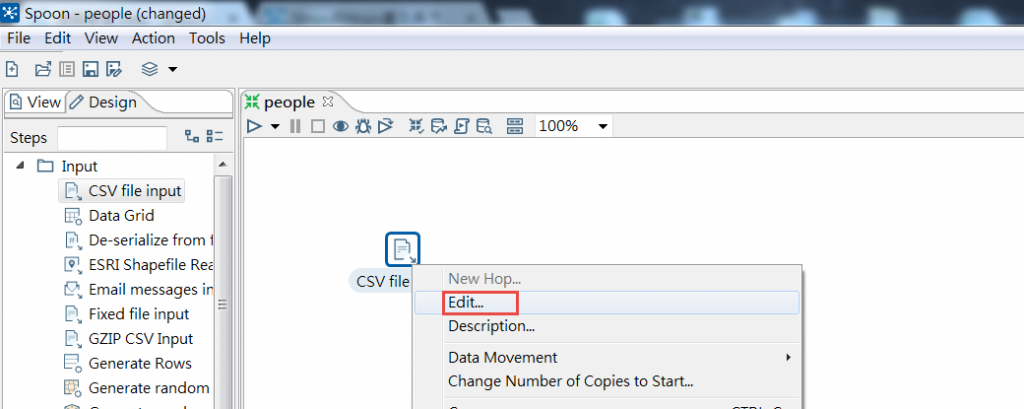Click the Debug transformation bug icon
The width and height of the screenshot is (1024, 409).
click(363, 126)
